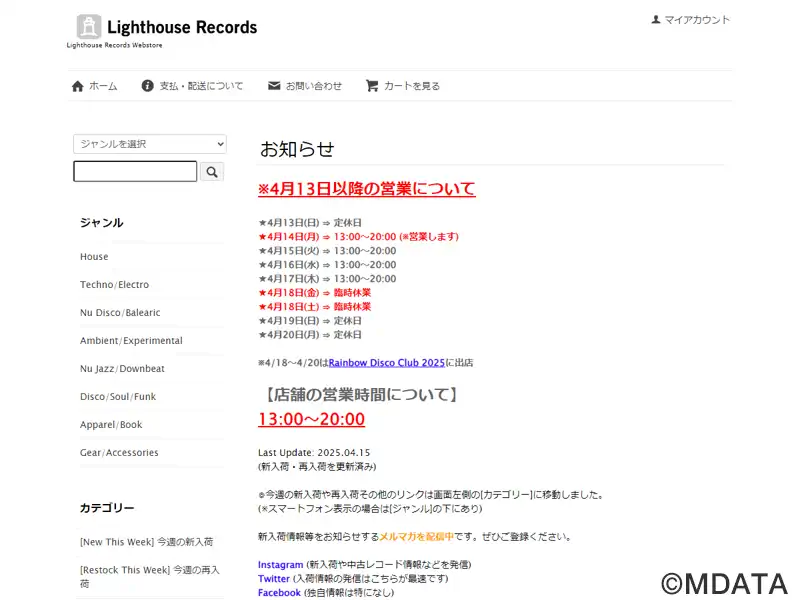This screenshot has height=600, width=800.
Task: Open the House genre
Action: pyautogui.click(x=94, y=257)
